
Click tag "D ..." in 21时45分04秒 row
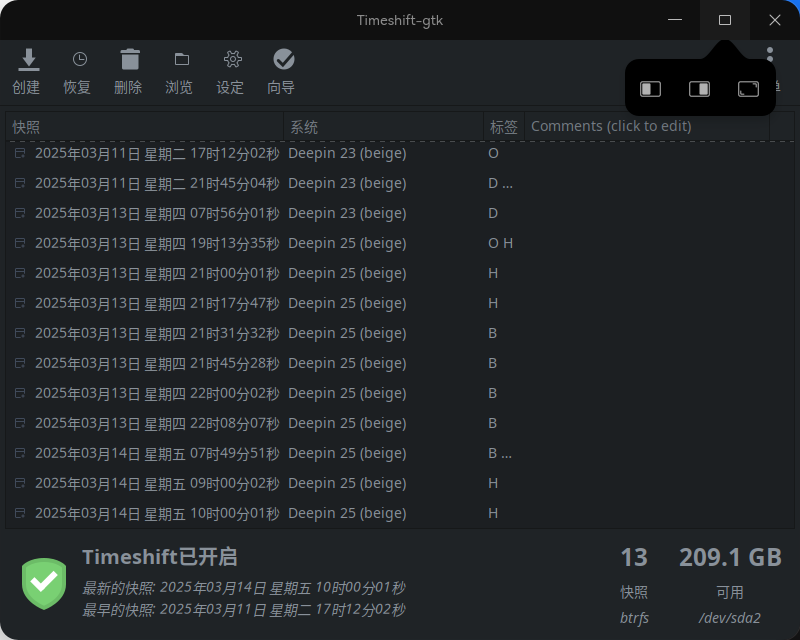tap(501, 183)
